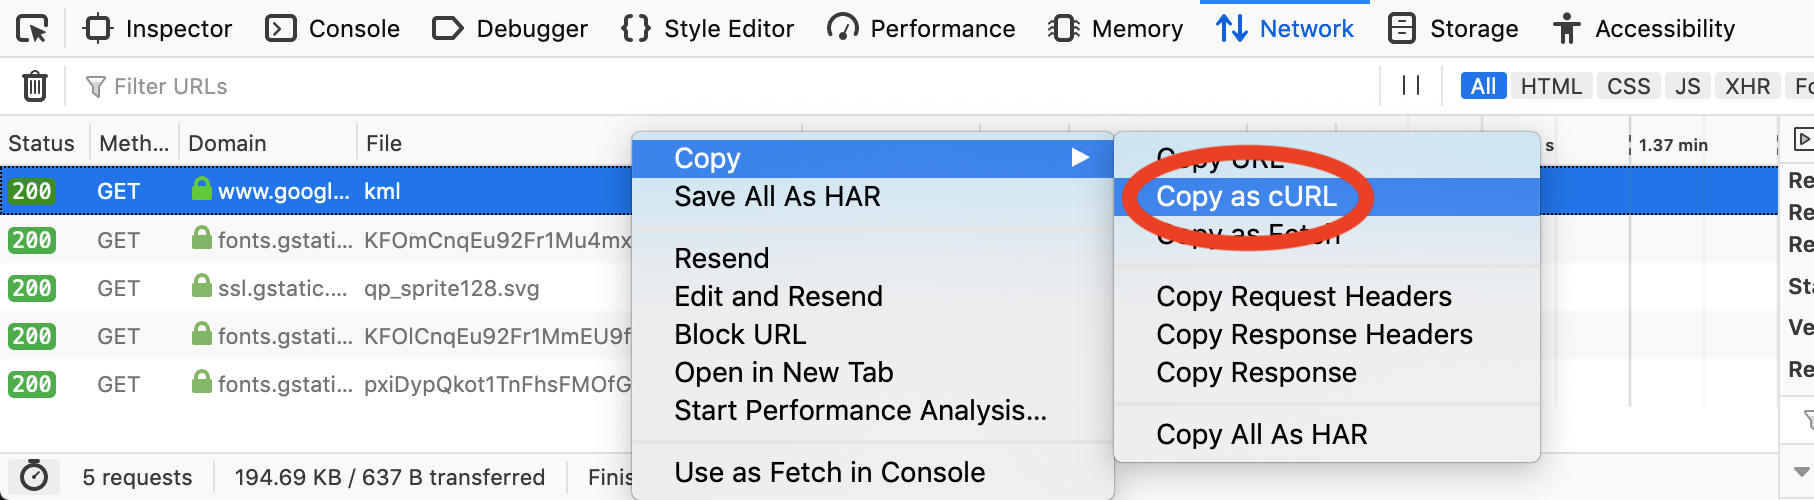
Task: Choose Copy as cURL menu item
Action: [x=1246, y=197]
